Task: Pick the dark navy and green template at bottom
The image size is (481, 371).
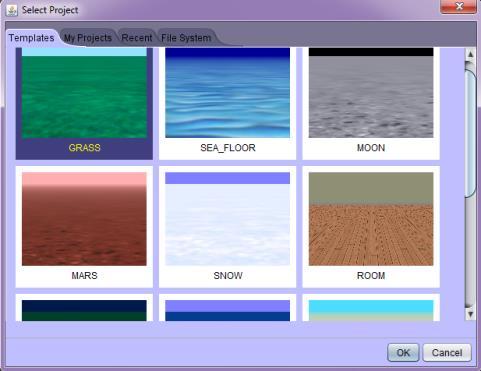Action: click(84, 308)
